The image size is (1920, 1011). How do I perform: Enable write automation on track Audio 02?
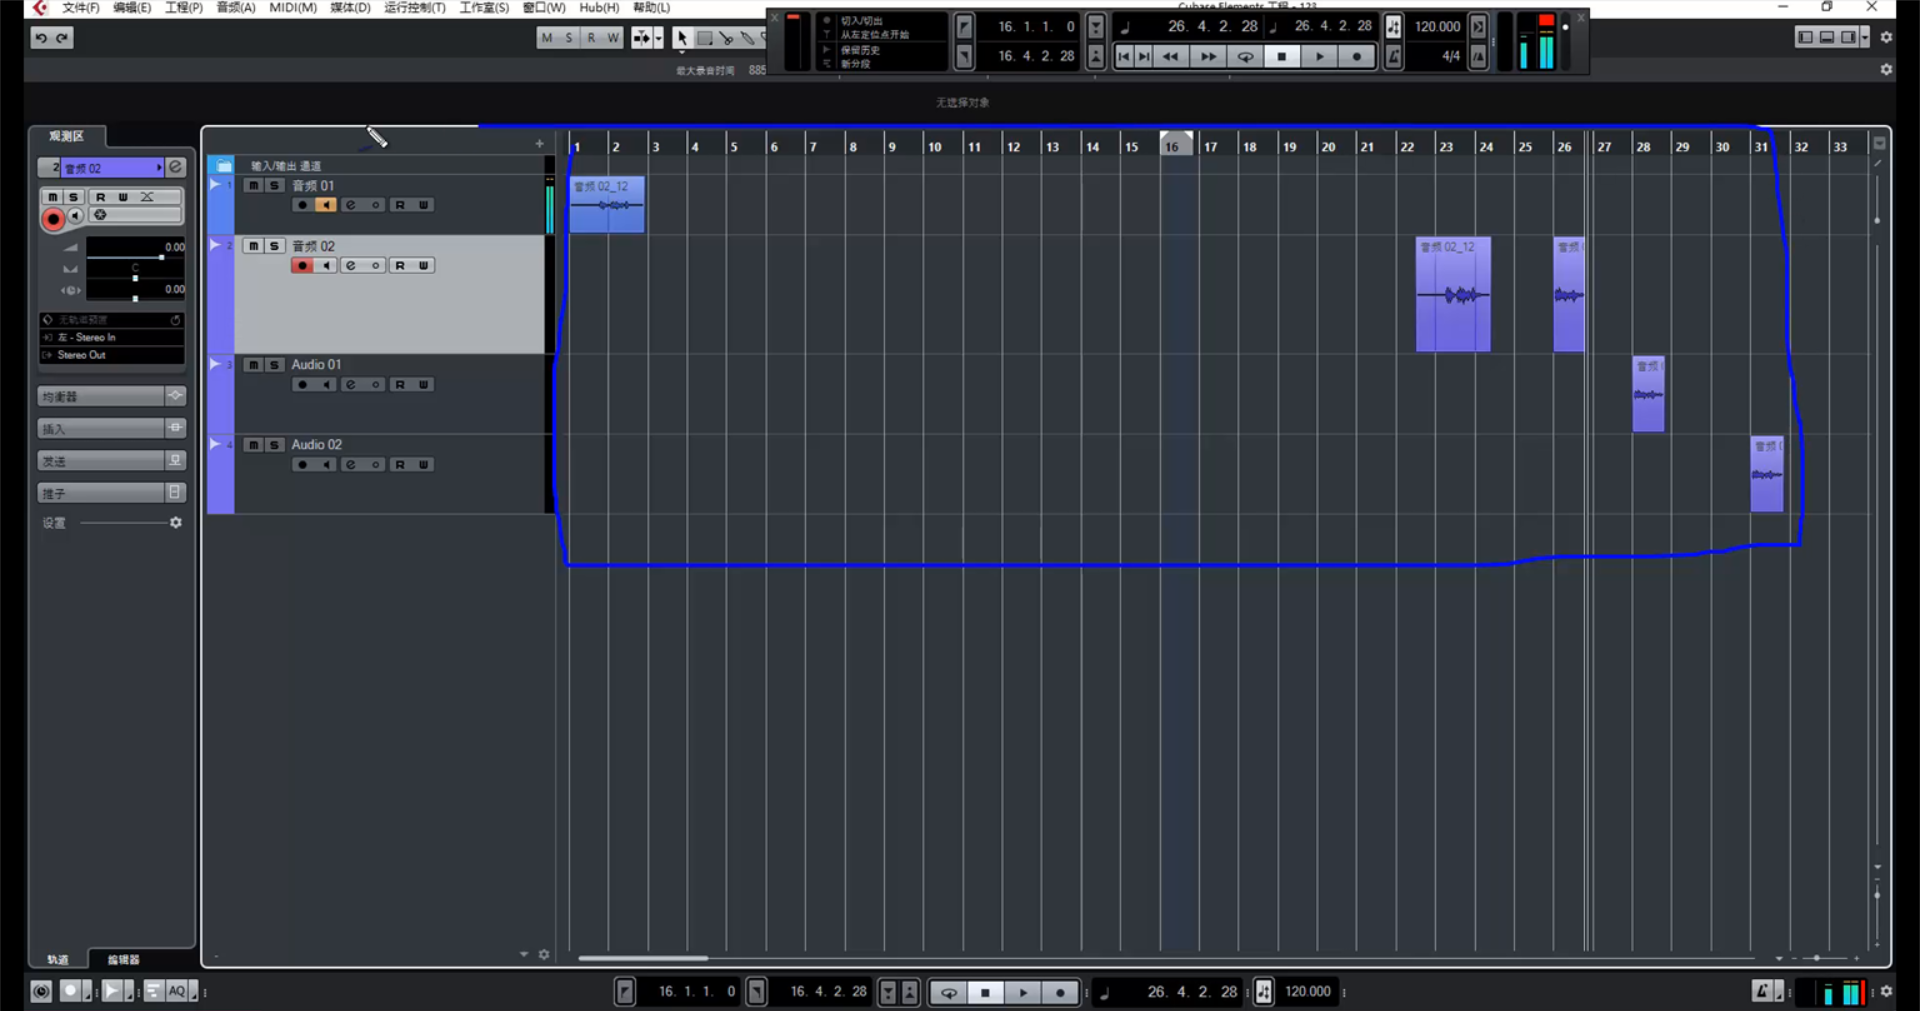[423, 464]
